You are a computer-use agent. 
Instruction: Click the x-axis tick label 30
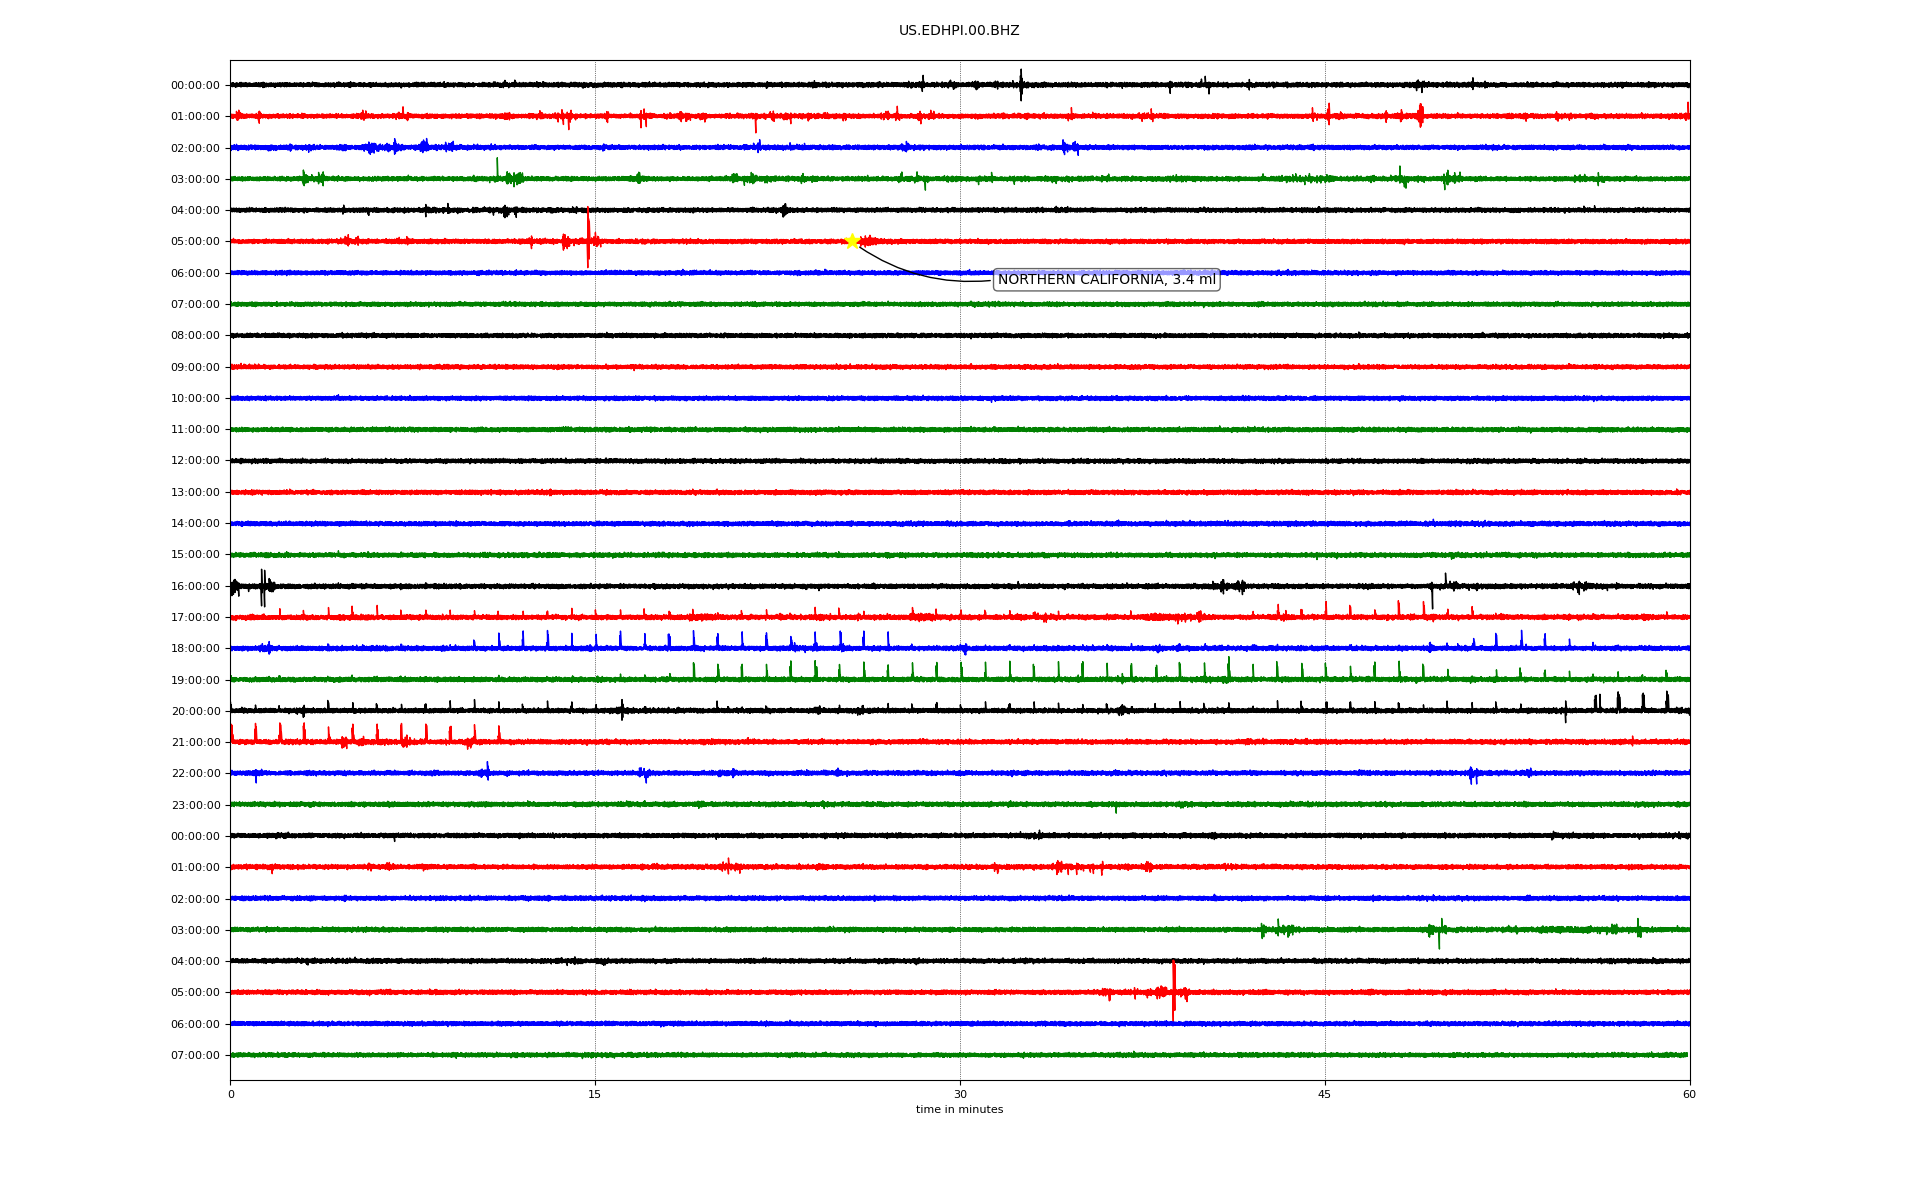pos(960,1094)
